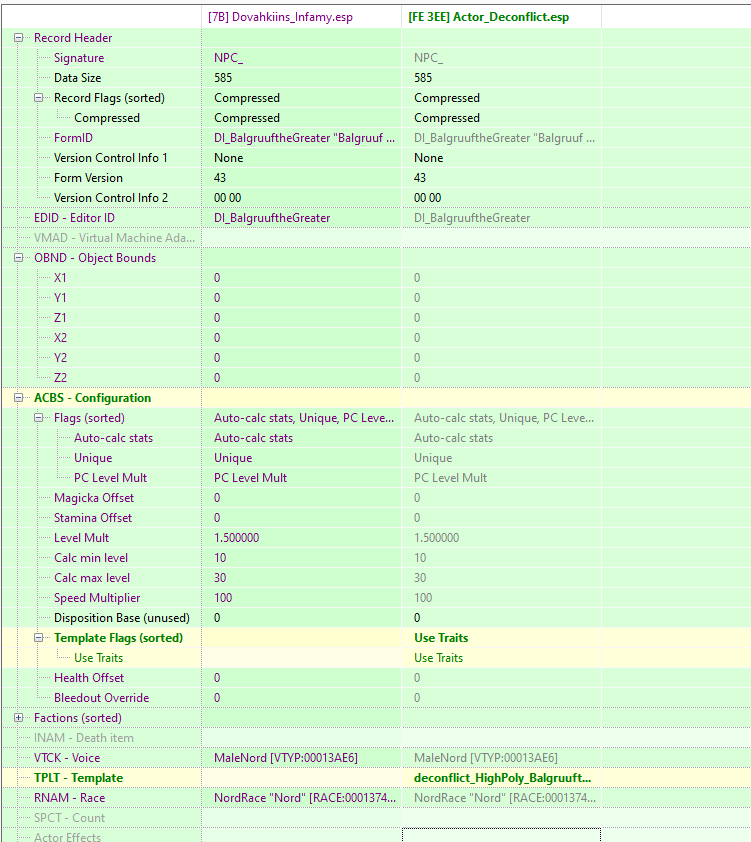The image size is (751, 842).
Task: Select the FormID row label
Action: pyautogui.click(x=73, y=138)
